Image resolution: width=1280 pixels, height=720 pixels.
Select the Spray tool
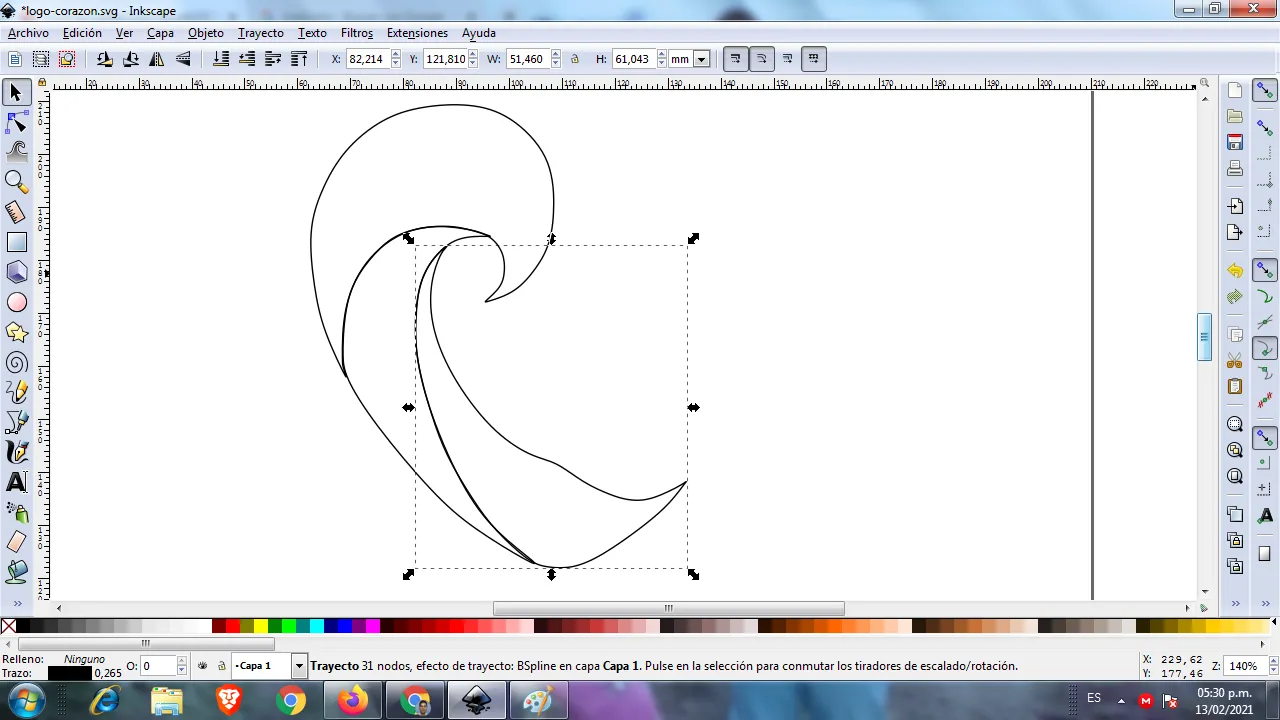tap(16, 512)
